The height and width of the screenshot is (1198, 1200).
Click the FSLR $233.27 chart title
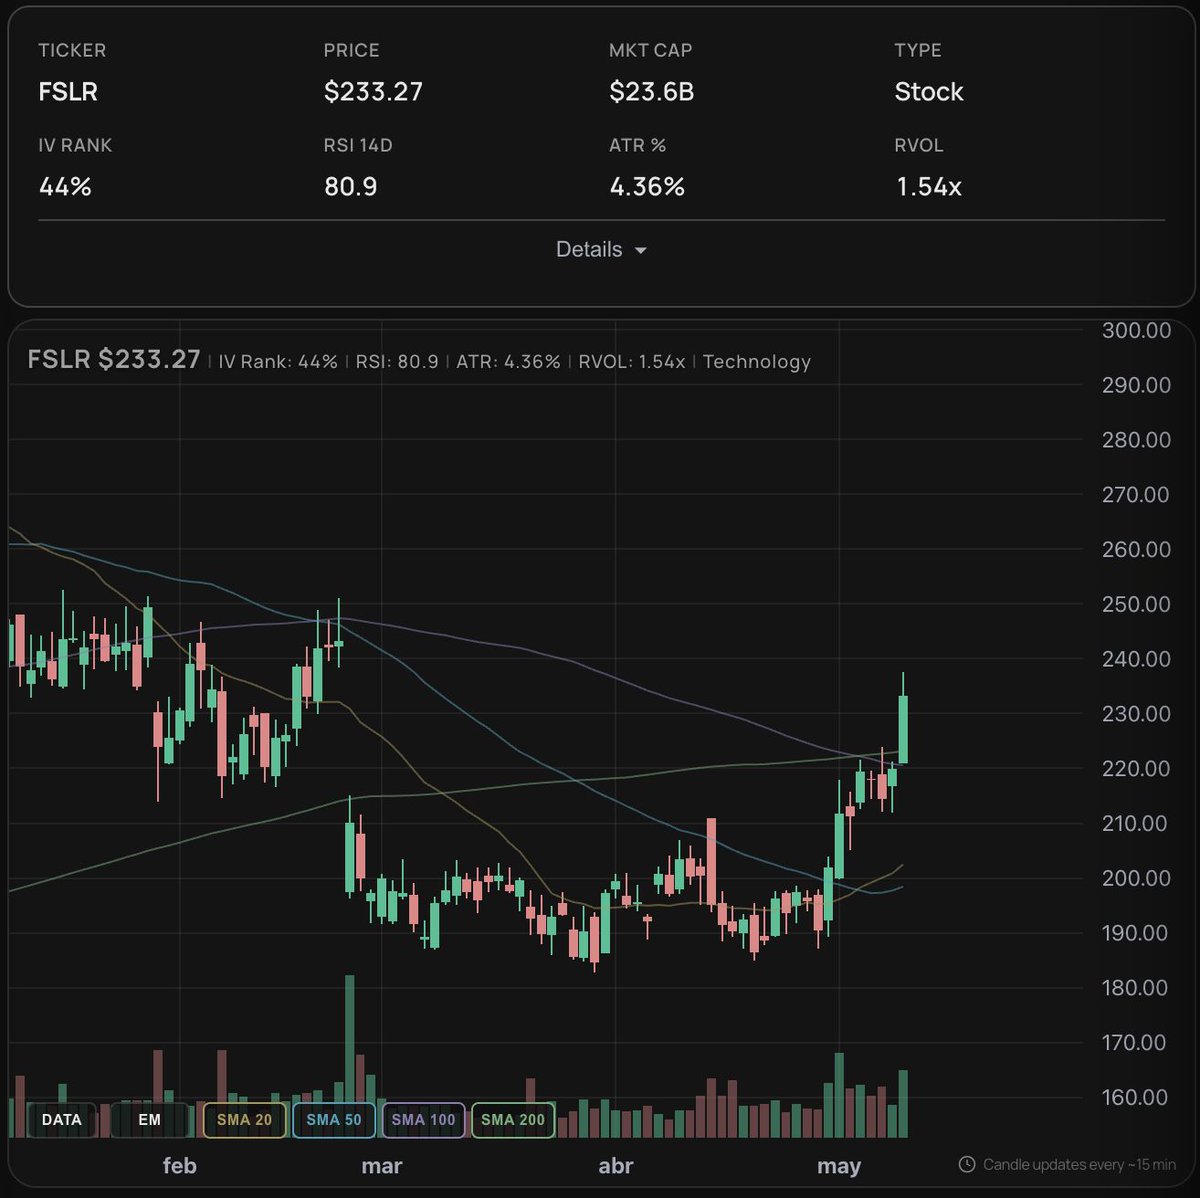[114, 360]
